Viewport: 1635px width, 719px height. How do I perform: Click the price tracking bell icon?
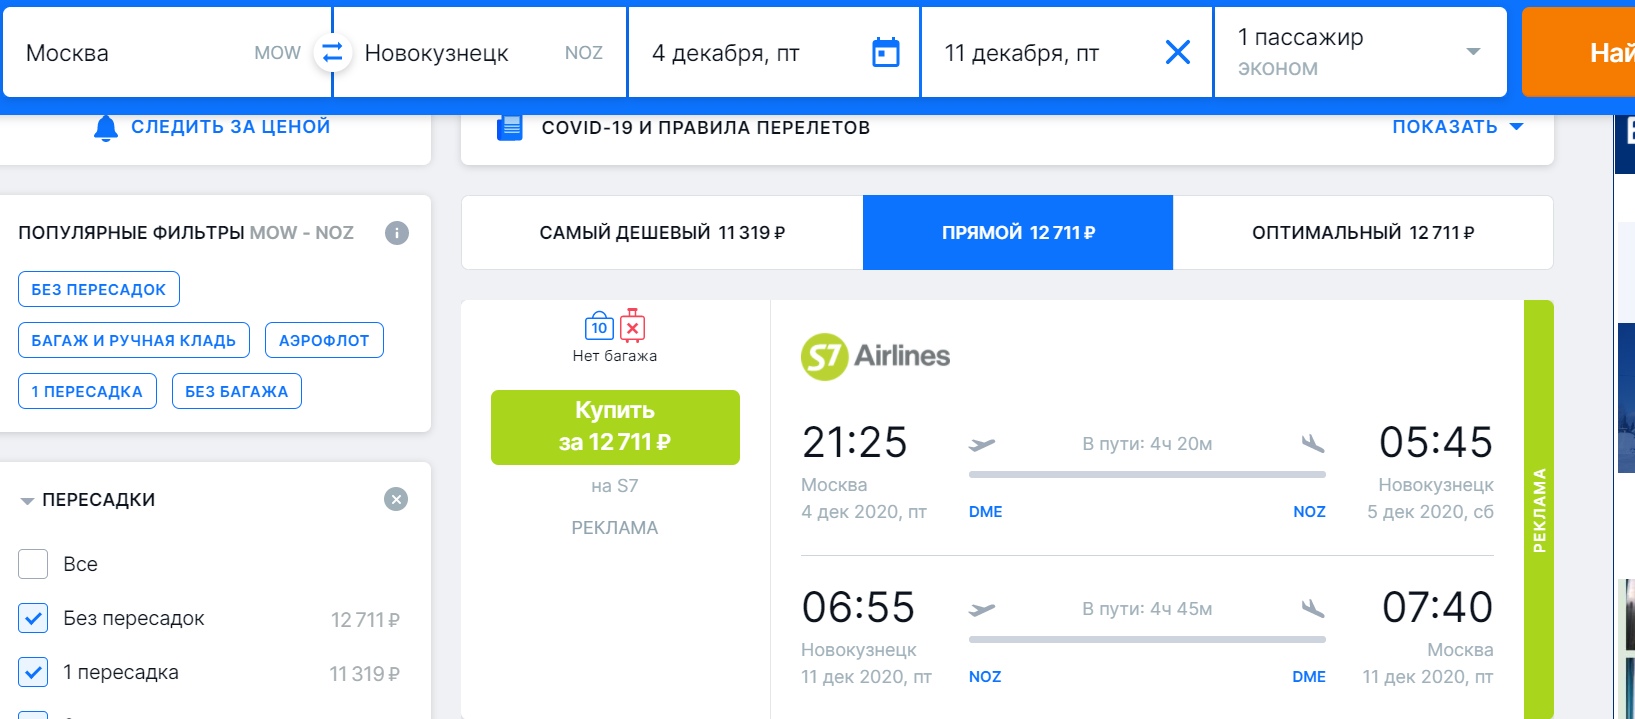click(x=106, y=128)
